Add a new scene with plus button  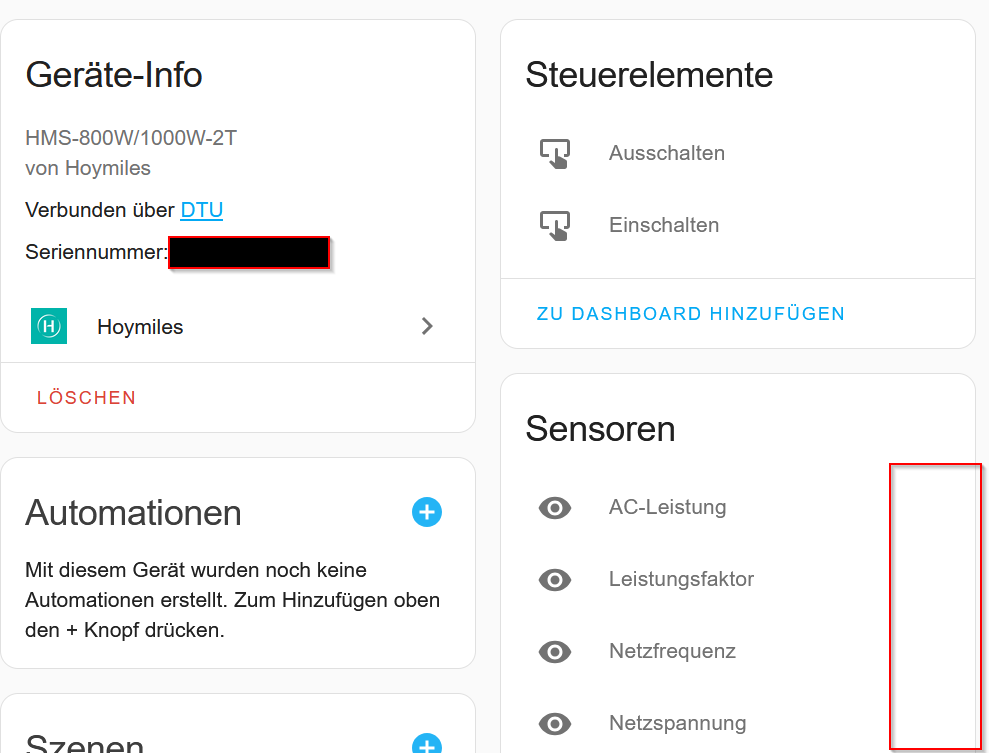click(x=427, y=744)
